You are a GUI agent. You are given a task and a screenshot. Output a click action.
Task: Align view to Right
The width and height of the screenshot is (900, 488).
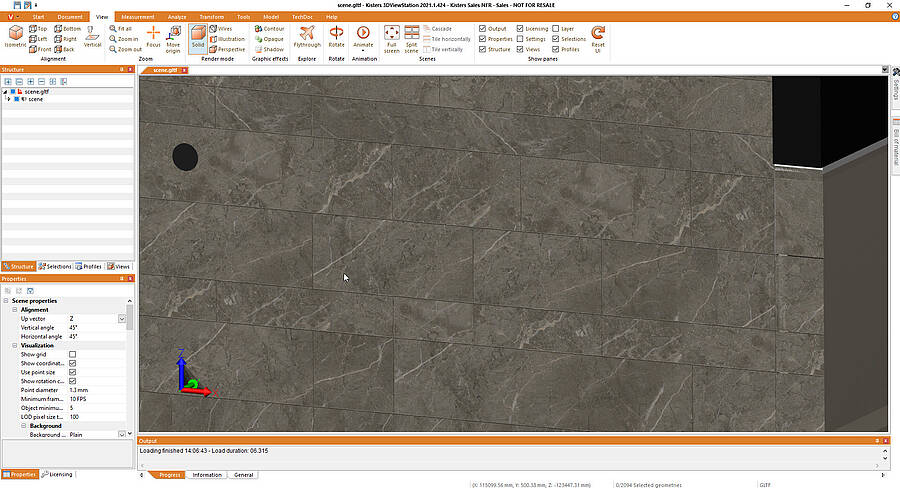(x=65, y=39)
